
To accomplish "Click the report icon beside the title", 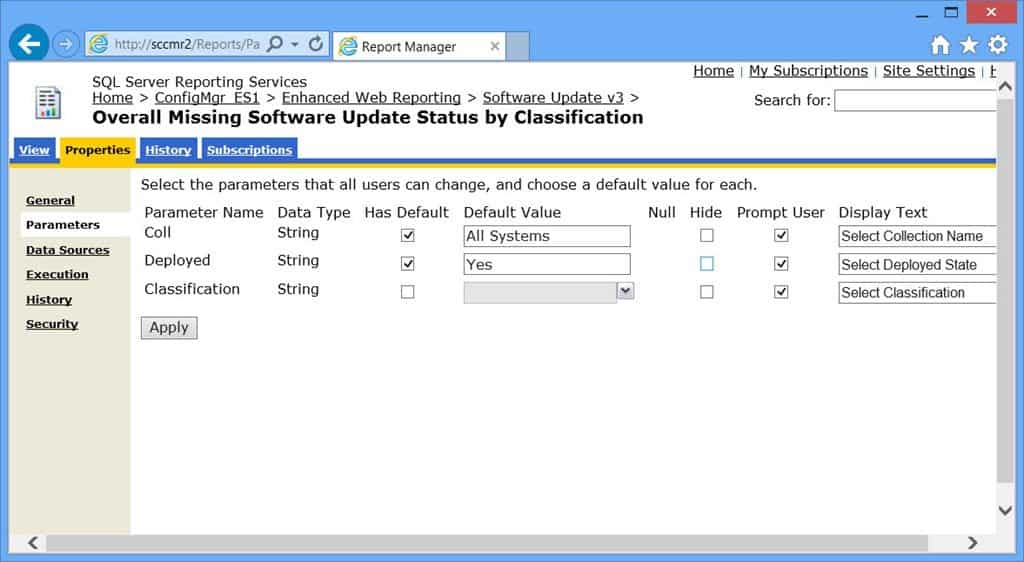I will [48, 102].
